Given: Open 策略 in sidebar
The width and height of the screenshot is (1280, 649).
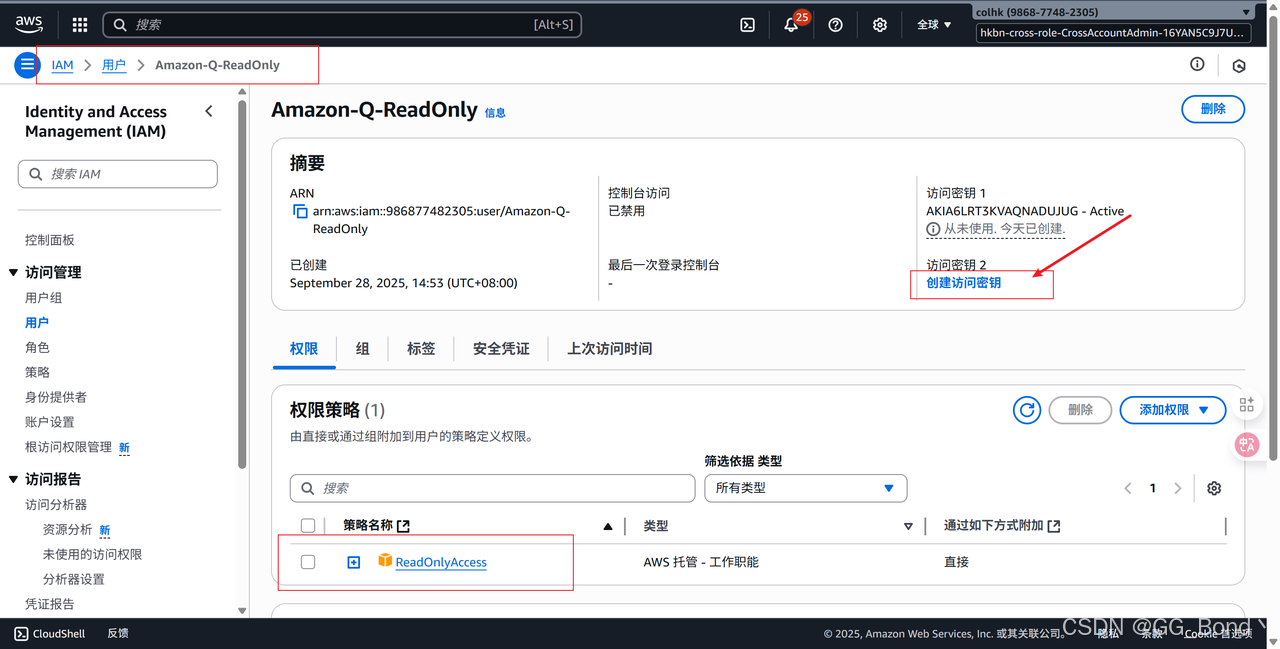Looking at the screenshot, I should [x=37, y=372].
